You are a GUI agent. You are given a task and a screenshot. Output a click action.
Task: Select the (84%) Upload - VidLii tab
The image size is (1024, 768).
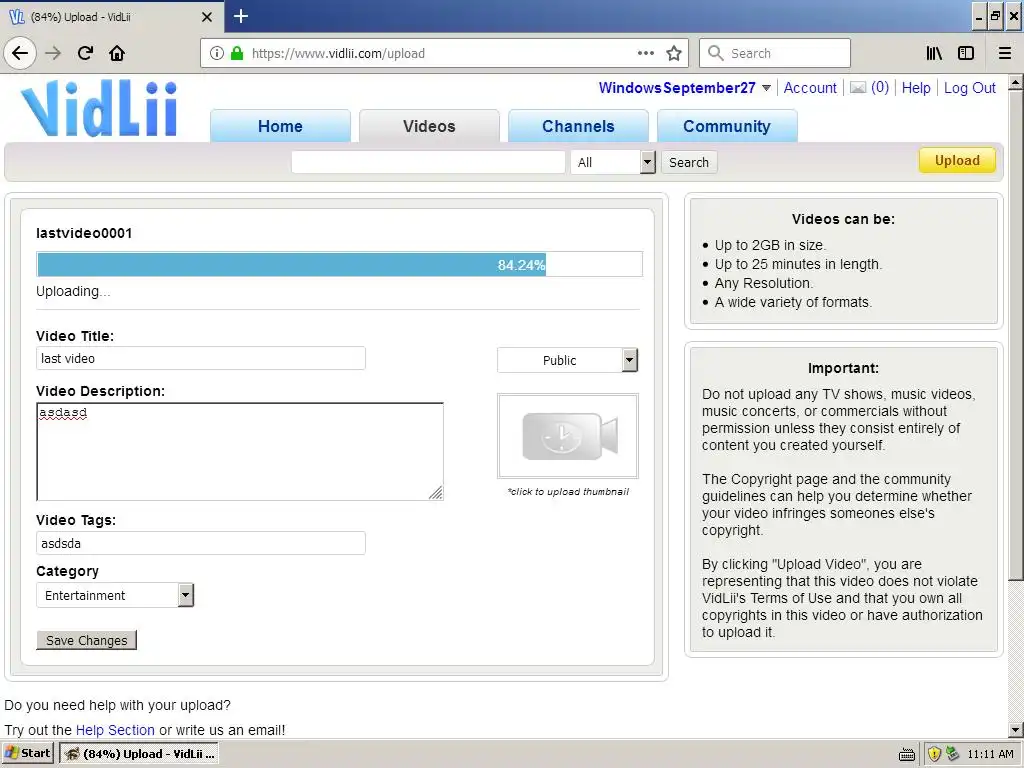tap(111, 17)
